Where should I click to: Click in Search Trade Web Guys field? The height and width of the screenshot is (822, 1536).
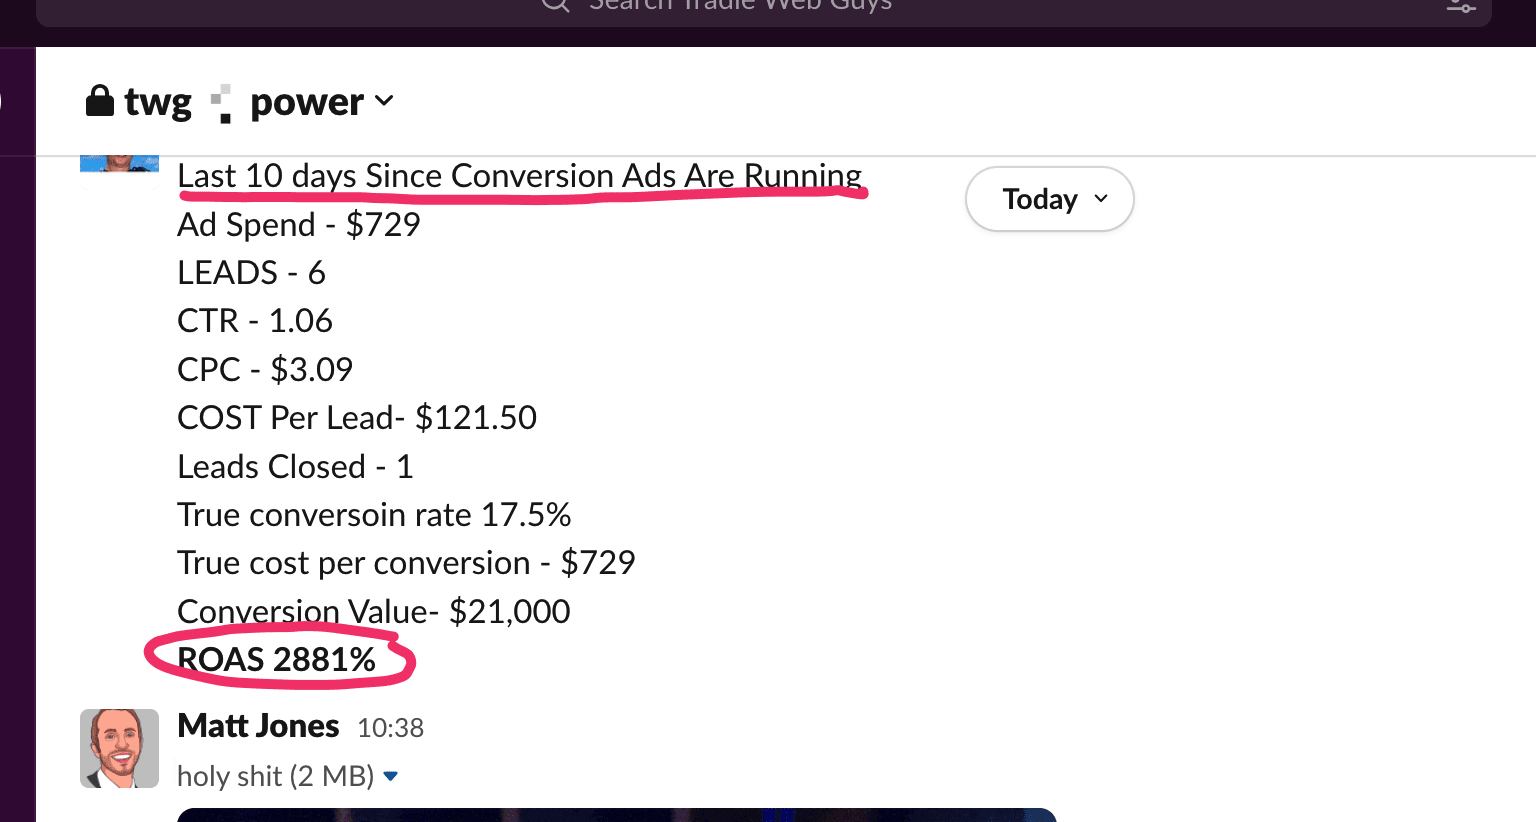click(x=740, y=6)
